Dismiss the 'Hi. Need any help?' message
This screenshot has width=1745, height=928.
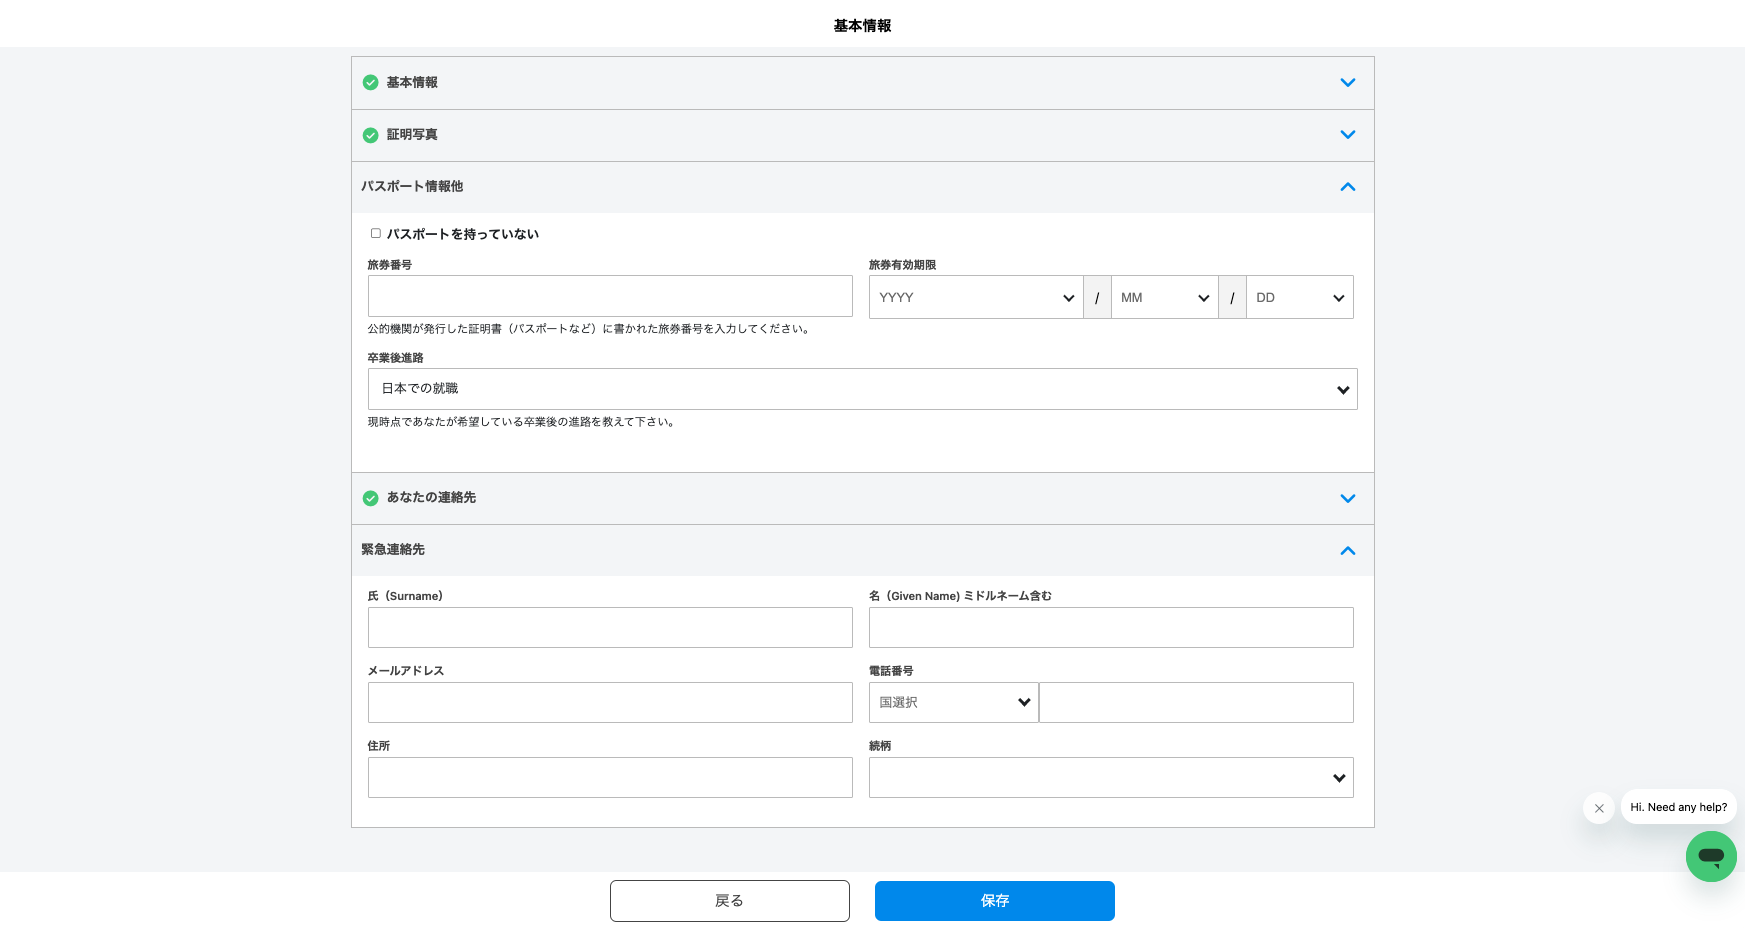click(1599, 808)
